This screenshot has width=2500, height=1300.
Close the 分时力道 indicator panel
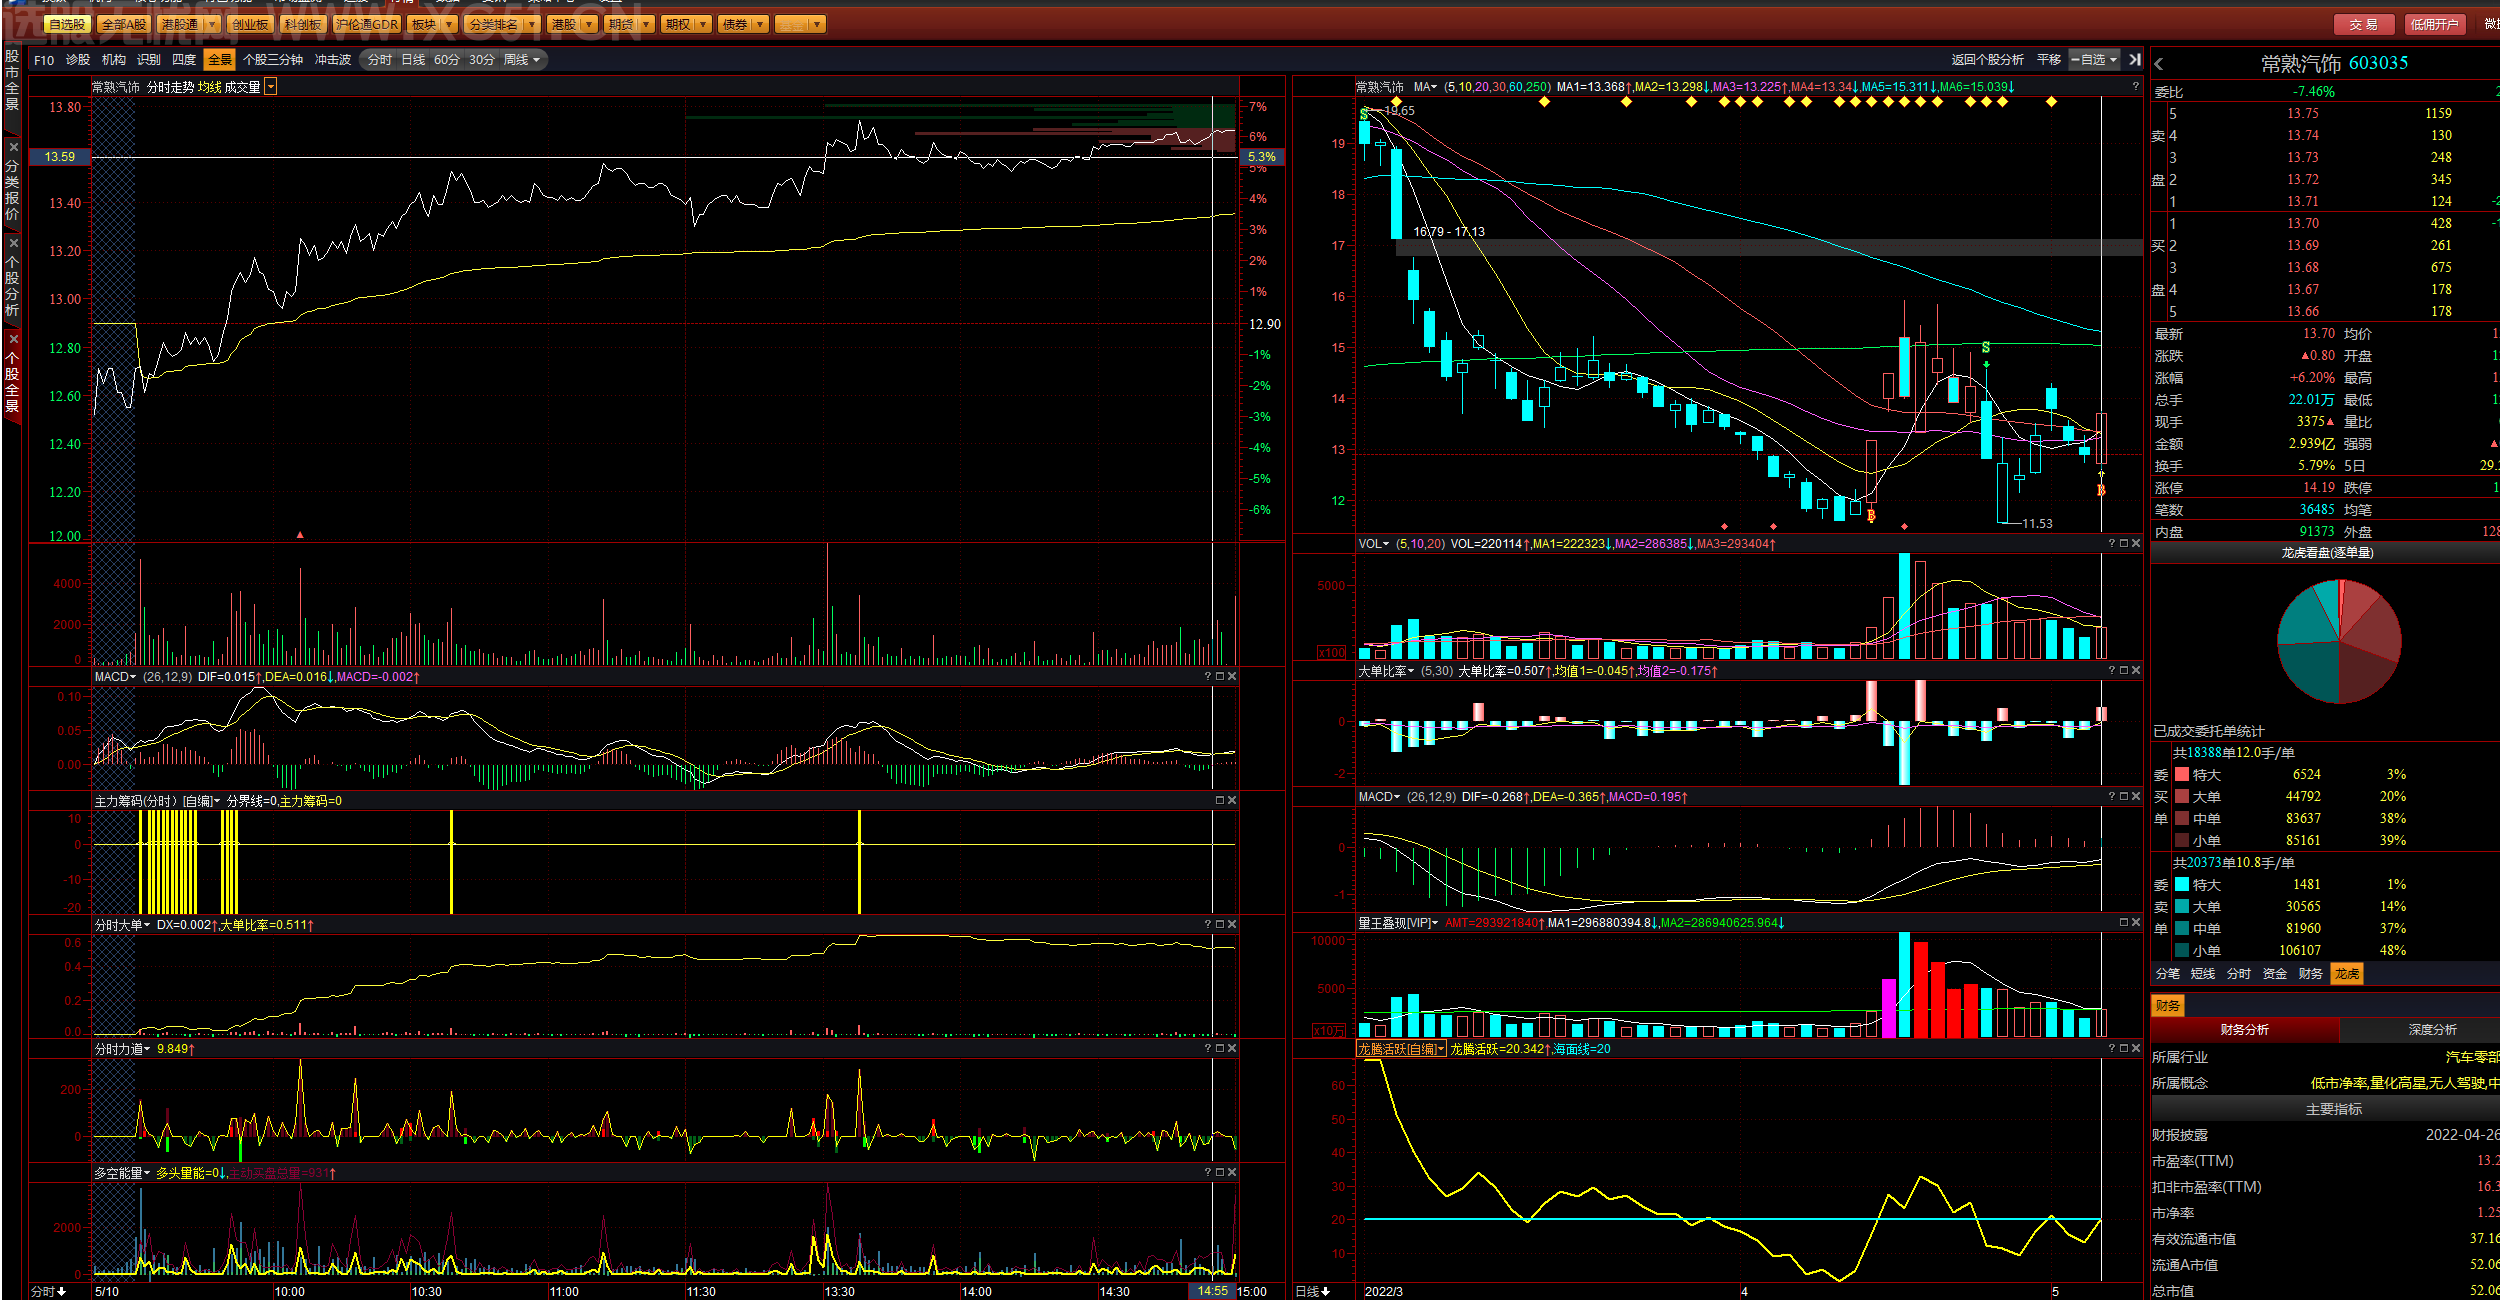click(x=1232, y=1049)
